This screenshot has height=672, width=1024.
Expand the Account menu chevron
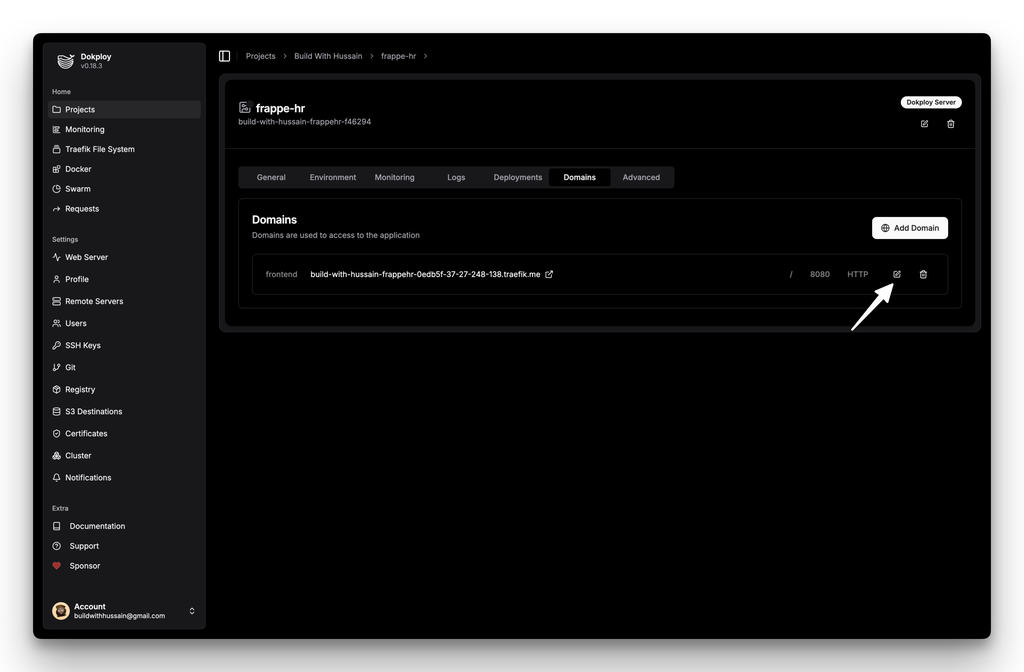coord(192,611)
